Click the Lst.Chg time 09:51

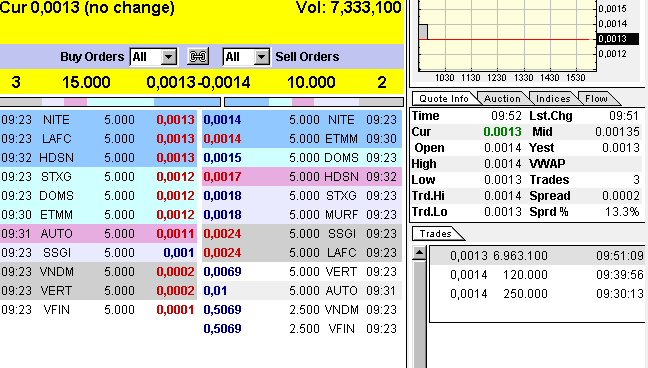click(x=624, y=116)
